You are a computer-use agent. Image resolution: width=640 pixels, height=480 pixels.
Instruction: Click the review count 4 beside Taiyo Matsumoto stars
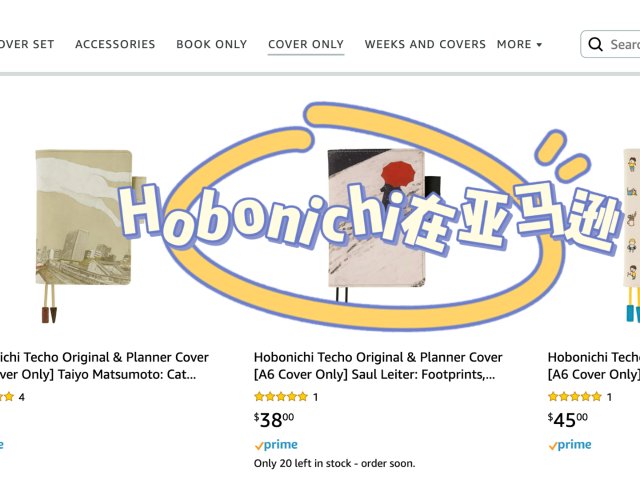pos(22,397)
